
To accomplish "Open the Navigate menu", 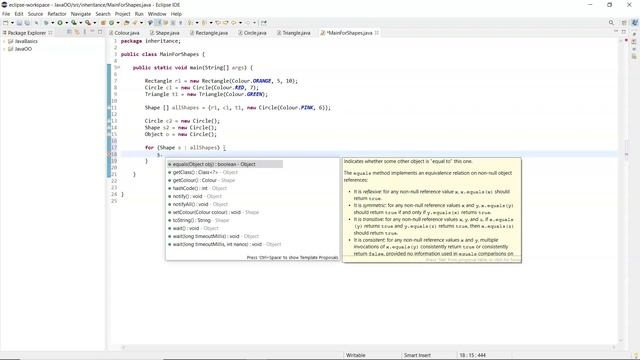I will 81,14.
